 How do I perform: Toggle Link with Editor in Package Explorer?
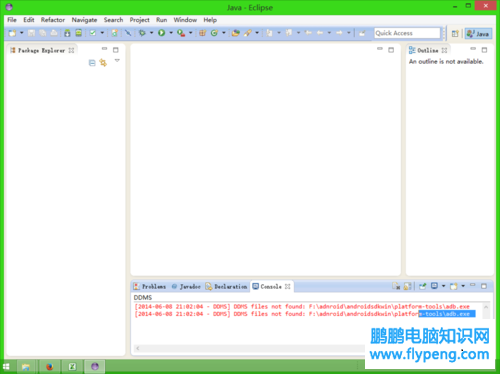tap(103, 63)
